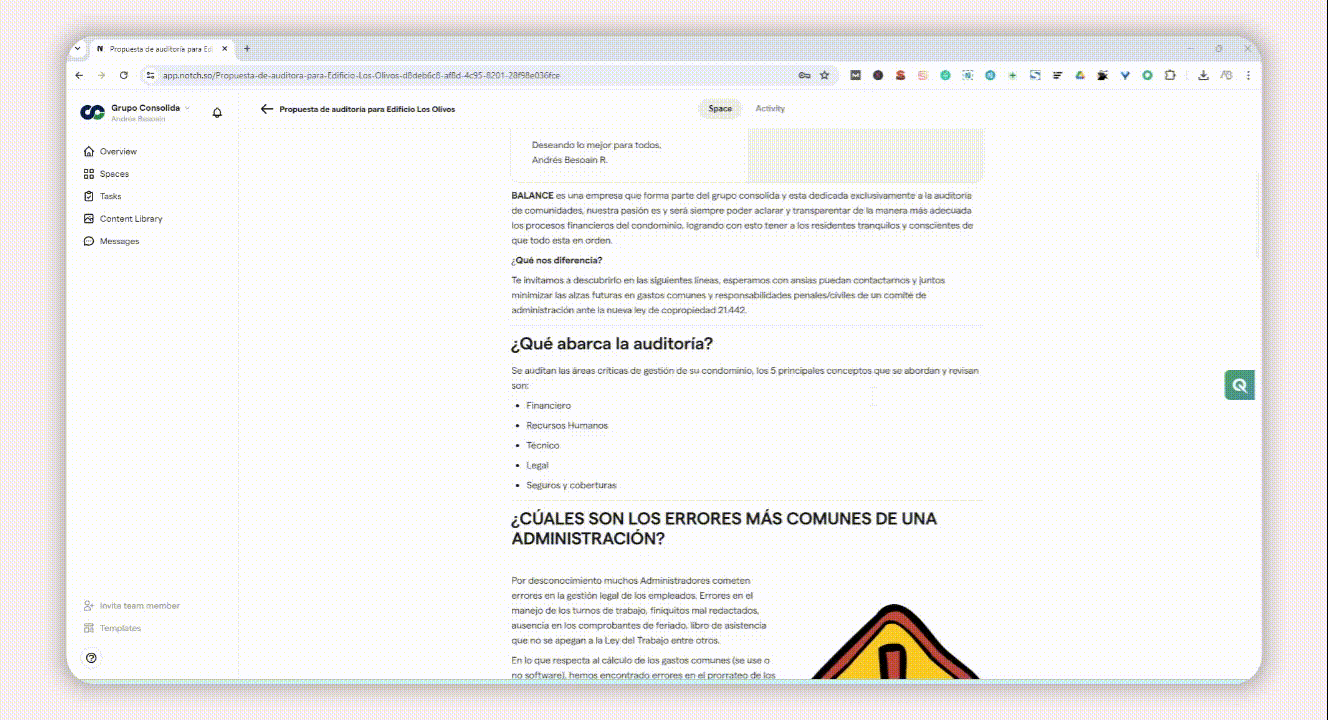The width and height of the screenshot is (1328, 720).
Task: Click the green search widget on right edge
Action: (x=1240, y=385)
